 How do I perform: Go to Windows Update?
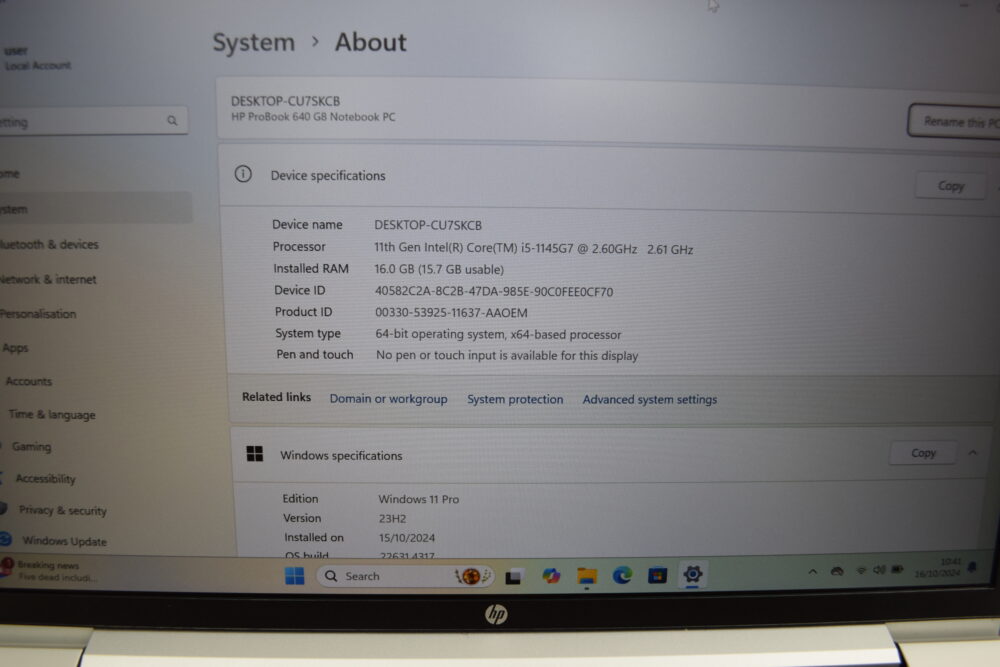[64, 541]
